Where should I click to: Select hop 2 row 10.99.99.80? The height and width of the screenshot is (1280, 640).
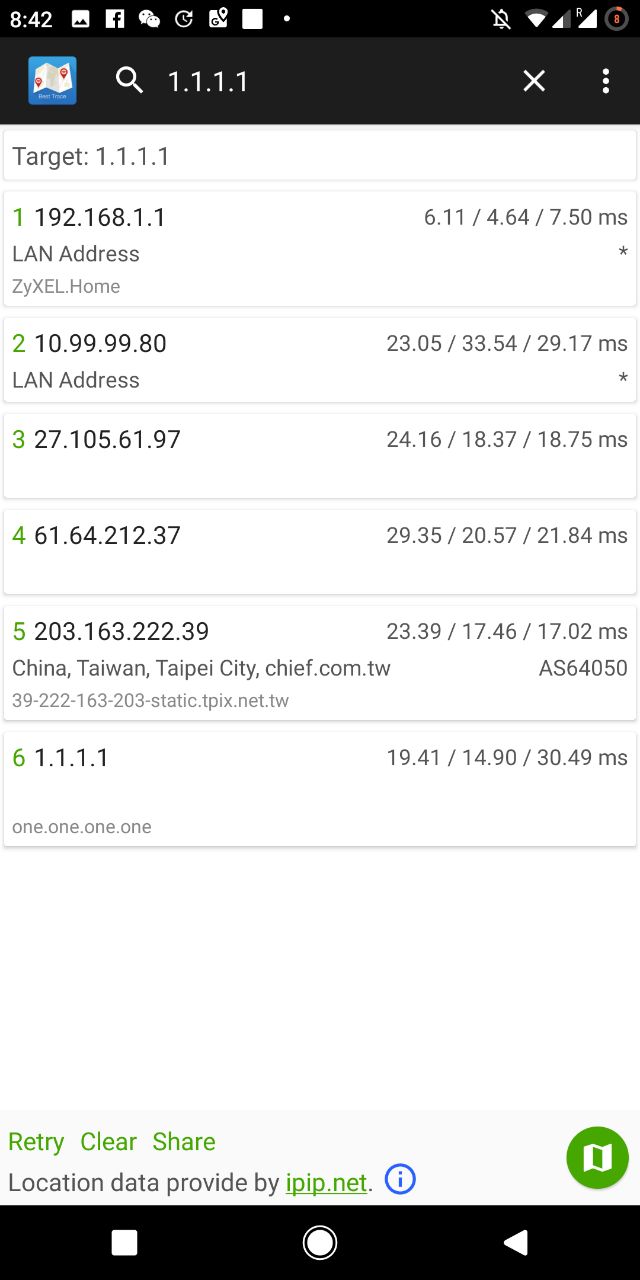(x=320, y=360)
